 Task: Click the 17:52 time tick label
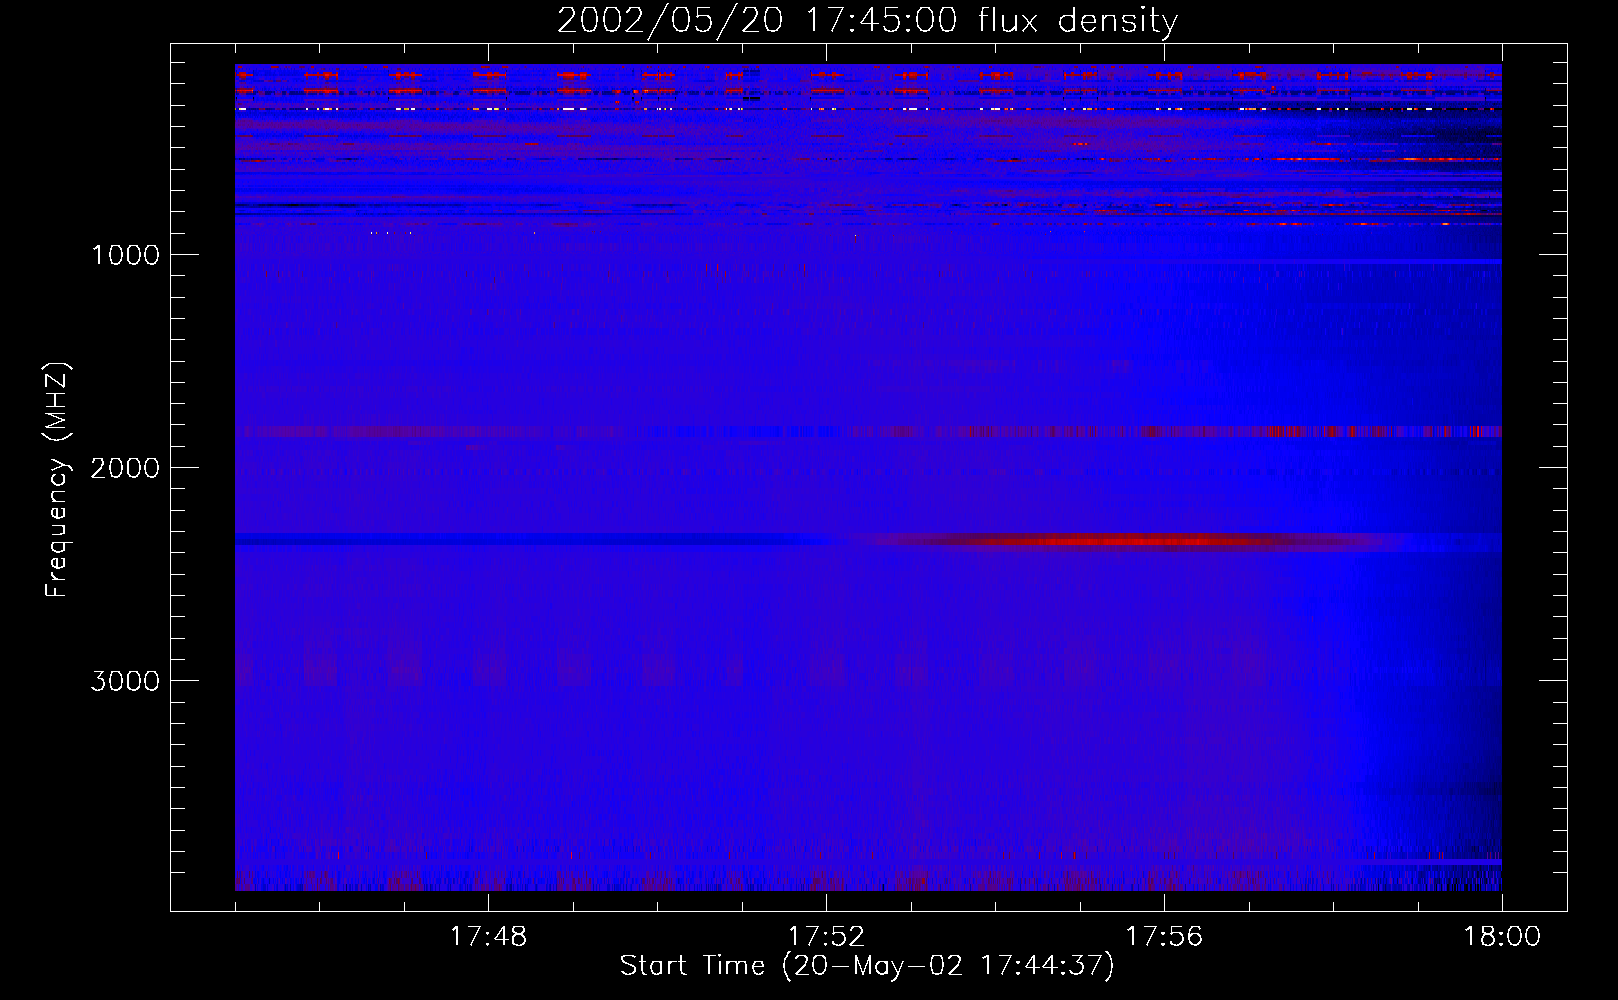pyautogui.click(x=826, y=937)
